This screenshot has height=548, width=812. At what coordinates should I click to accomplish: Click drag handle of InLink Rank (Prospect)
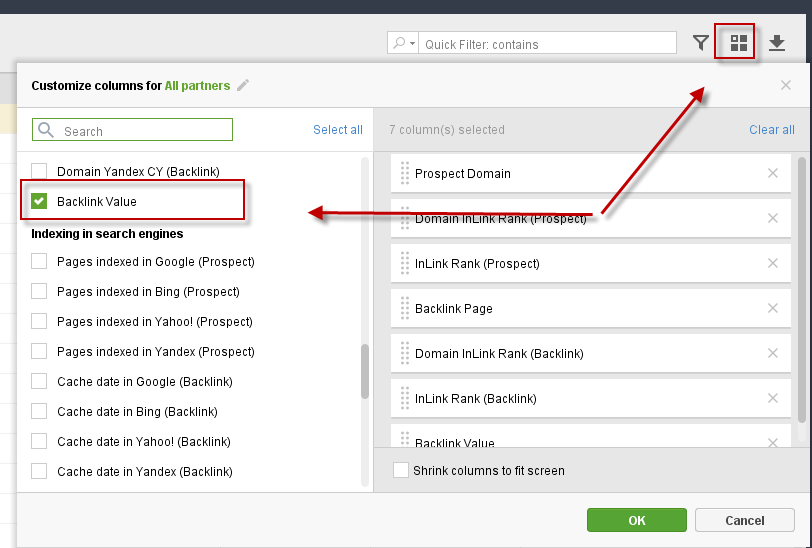(404, 263)
